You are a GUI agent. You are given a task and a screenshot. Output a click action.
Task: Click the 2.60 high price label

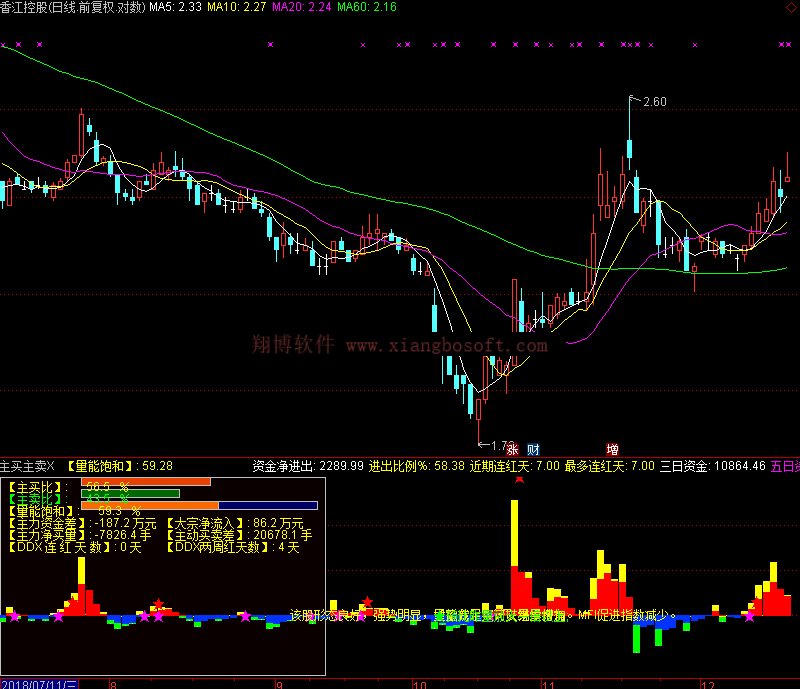pyautogui.click(x=655, y=102)
